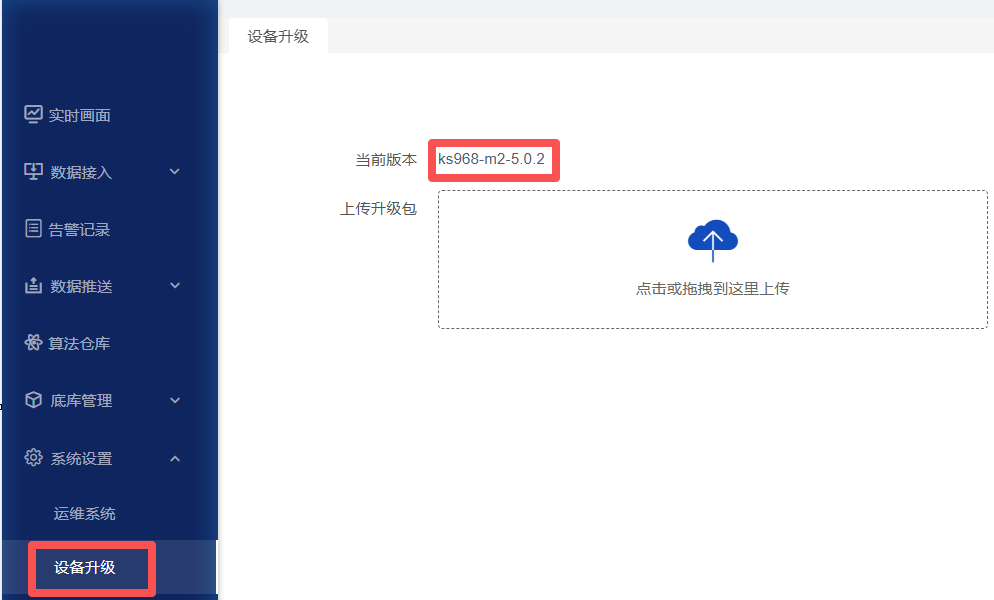Click the 数据推送 upload tray icon
The height and width of the screenshot is (600, 994).
coord(33,286)
